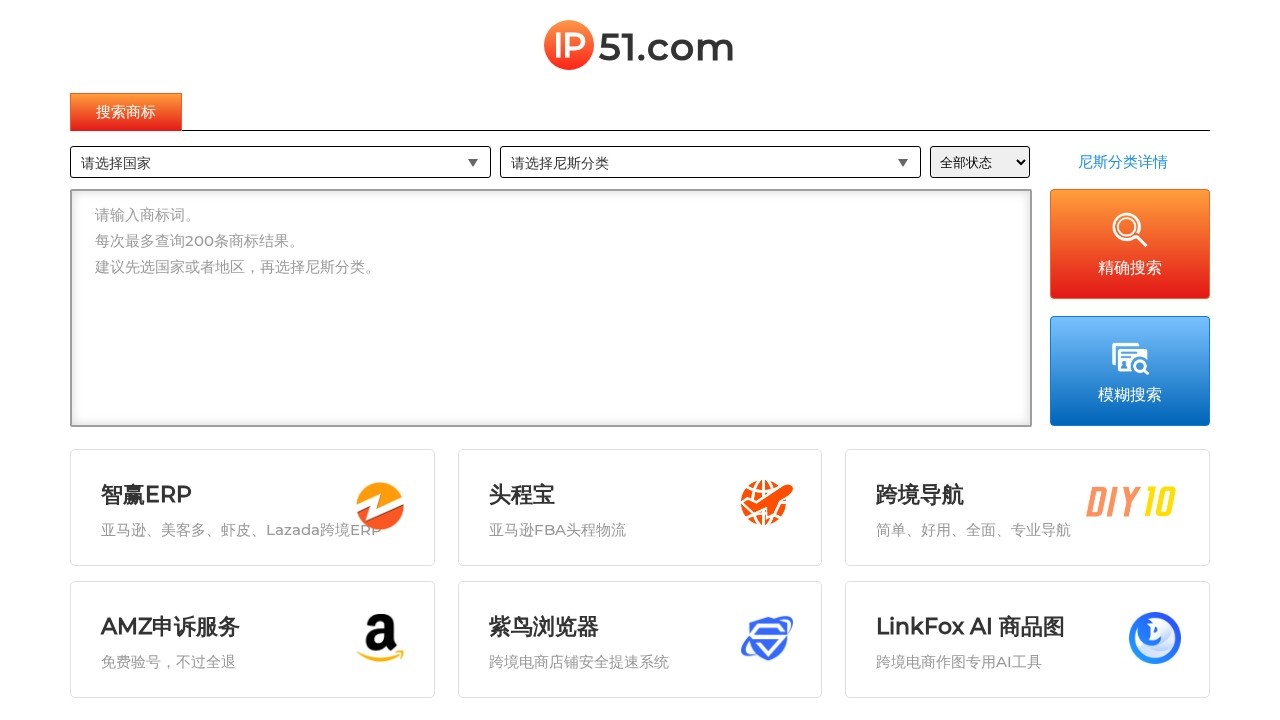Open the 请选择尼斯分类 classification dropdown
Viewport: 1280px width, 720px height.
pos(710,162)
